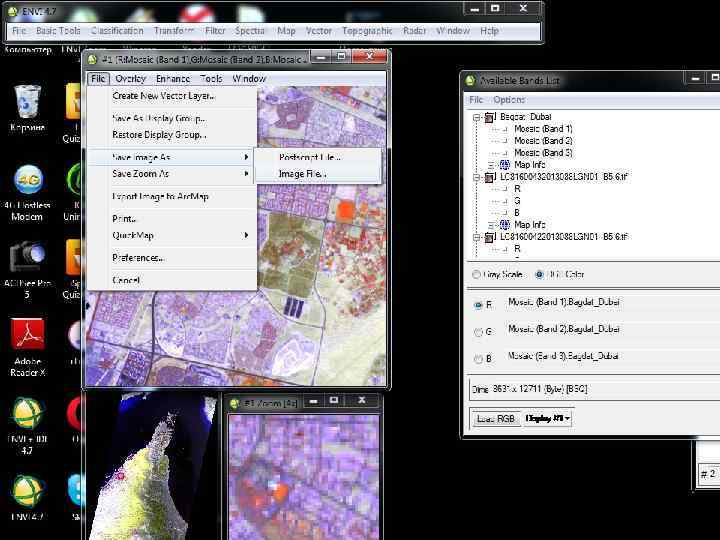The image size is (720, 540).
Task: Select the RGB Color radio button
Action: tap(540, 275)
